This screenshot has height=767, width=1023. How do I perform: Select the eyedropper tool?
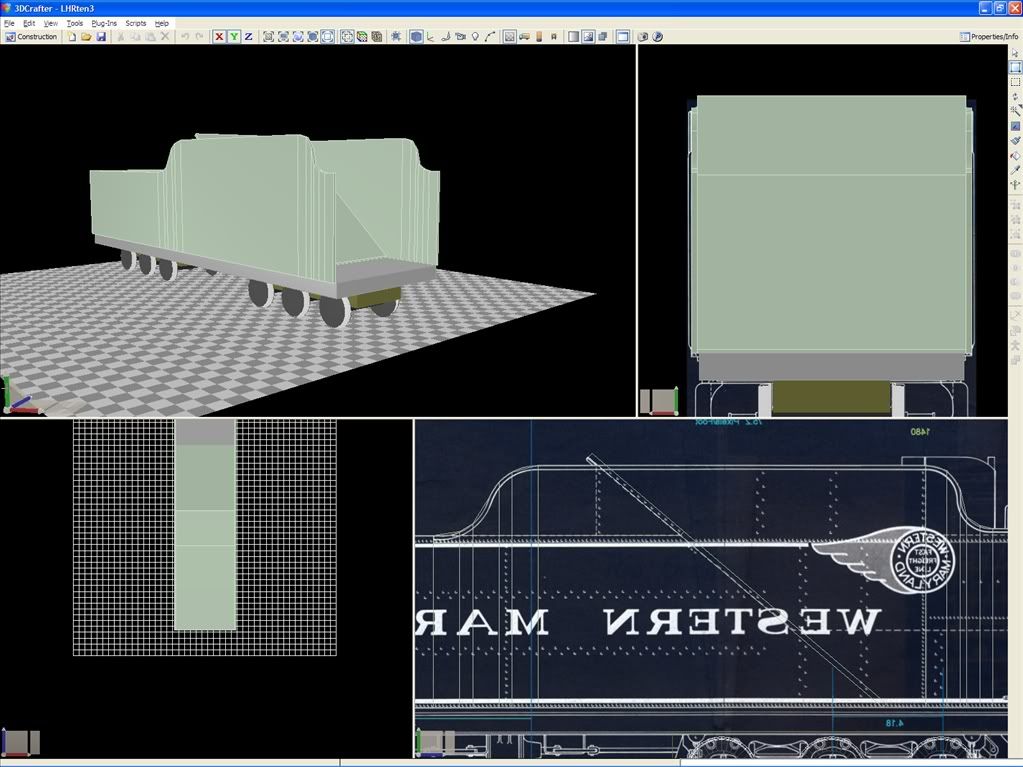1015,170
